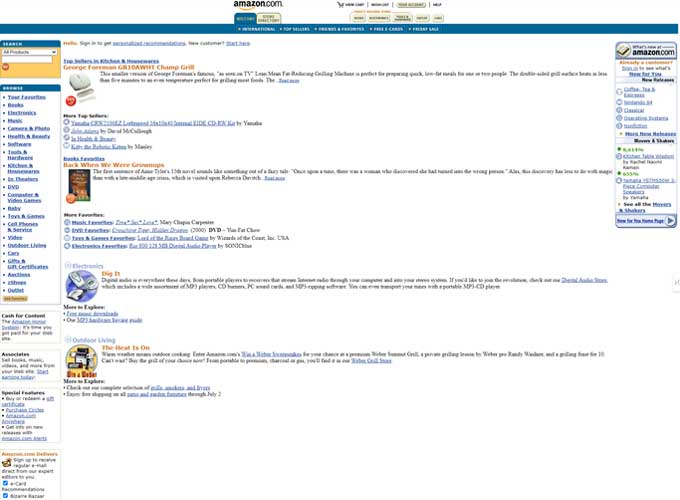Click discount badge on grill image
This screenshot has height=500, width=680.
point(70,101)
